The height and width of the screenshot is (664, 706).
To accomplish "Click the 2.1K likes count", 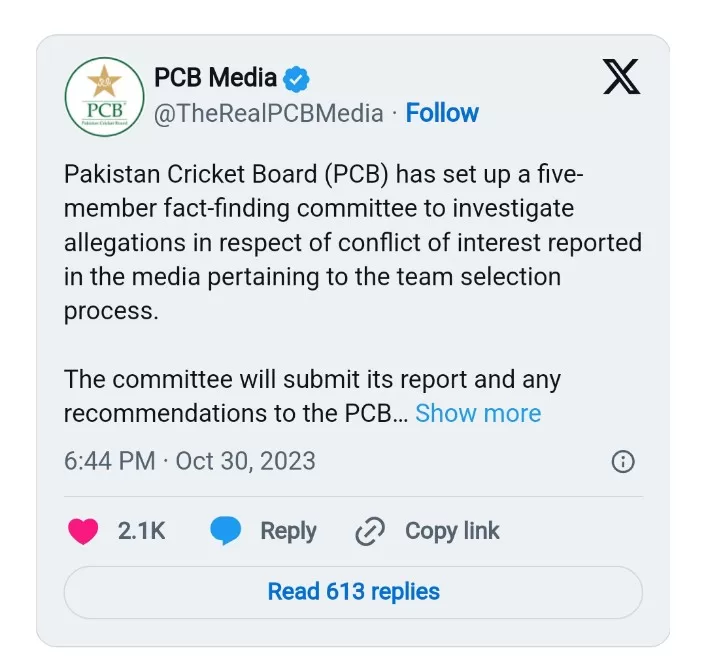I will coord(141,531).
